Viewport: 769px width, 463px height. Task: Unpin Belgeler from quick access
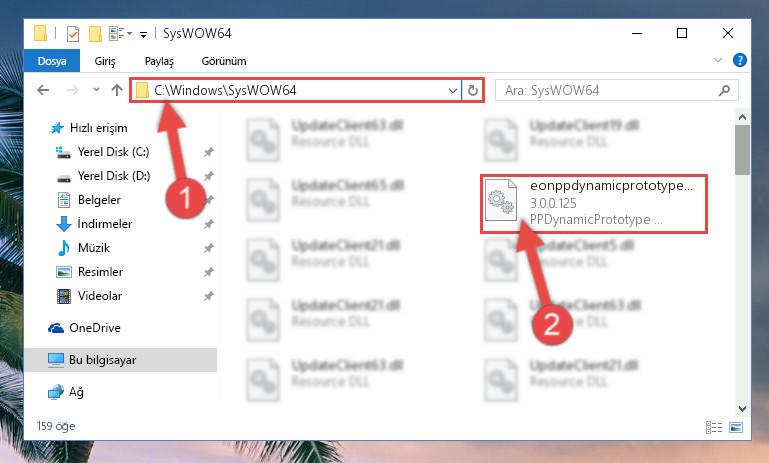tap(209, 200)
